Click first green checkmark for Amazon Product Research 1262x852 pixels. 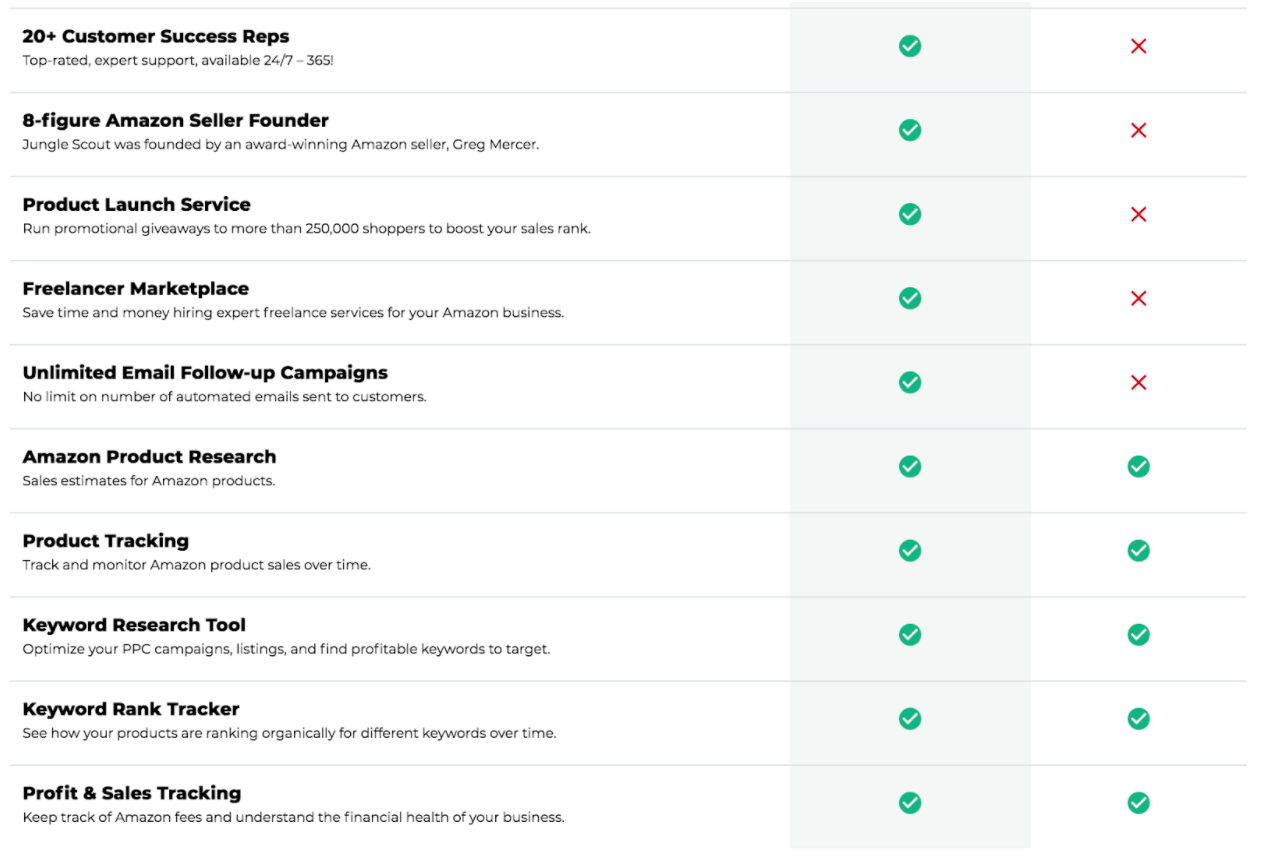(910, 466)
